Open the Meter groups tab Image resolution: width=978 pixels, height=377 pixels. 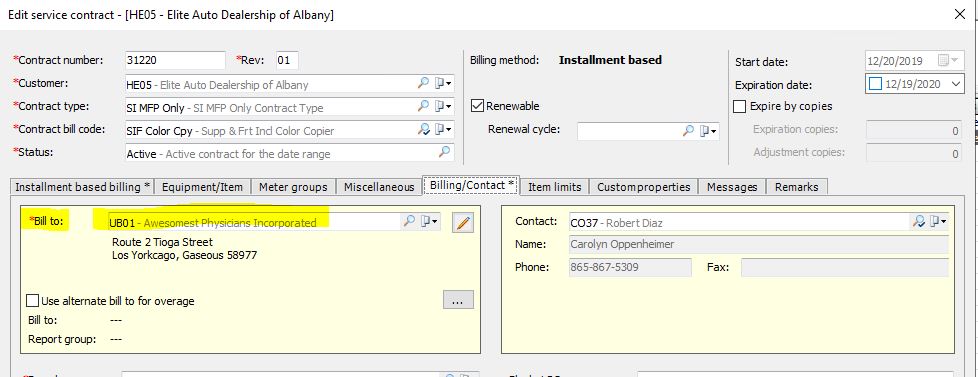pyautogui.click(x=293, y=187)
